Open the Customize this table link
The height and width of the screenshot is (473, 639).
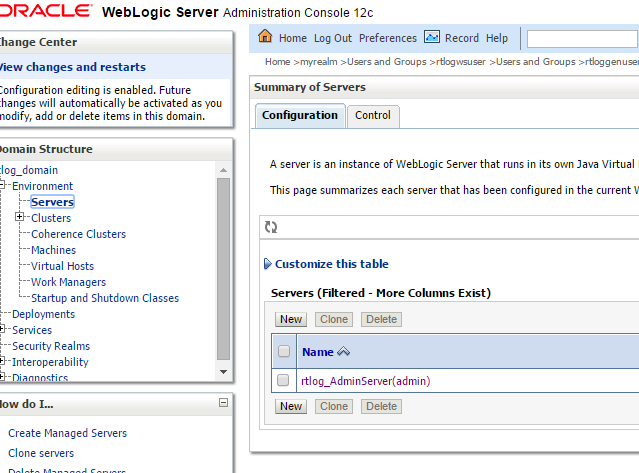332,264
